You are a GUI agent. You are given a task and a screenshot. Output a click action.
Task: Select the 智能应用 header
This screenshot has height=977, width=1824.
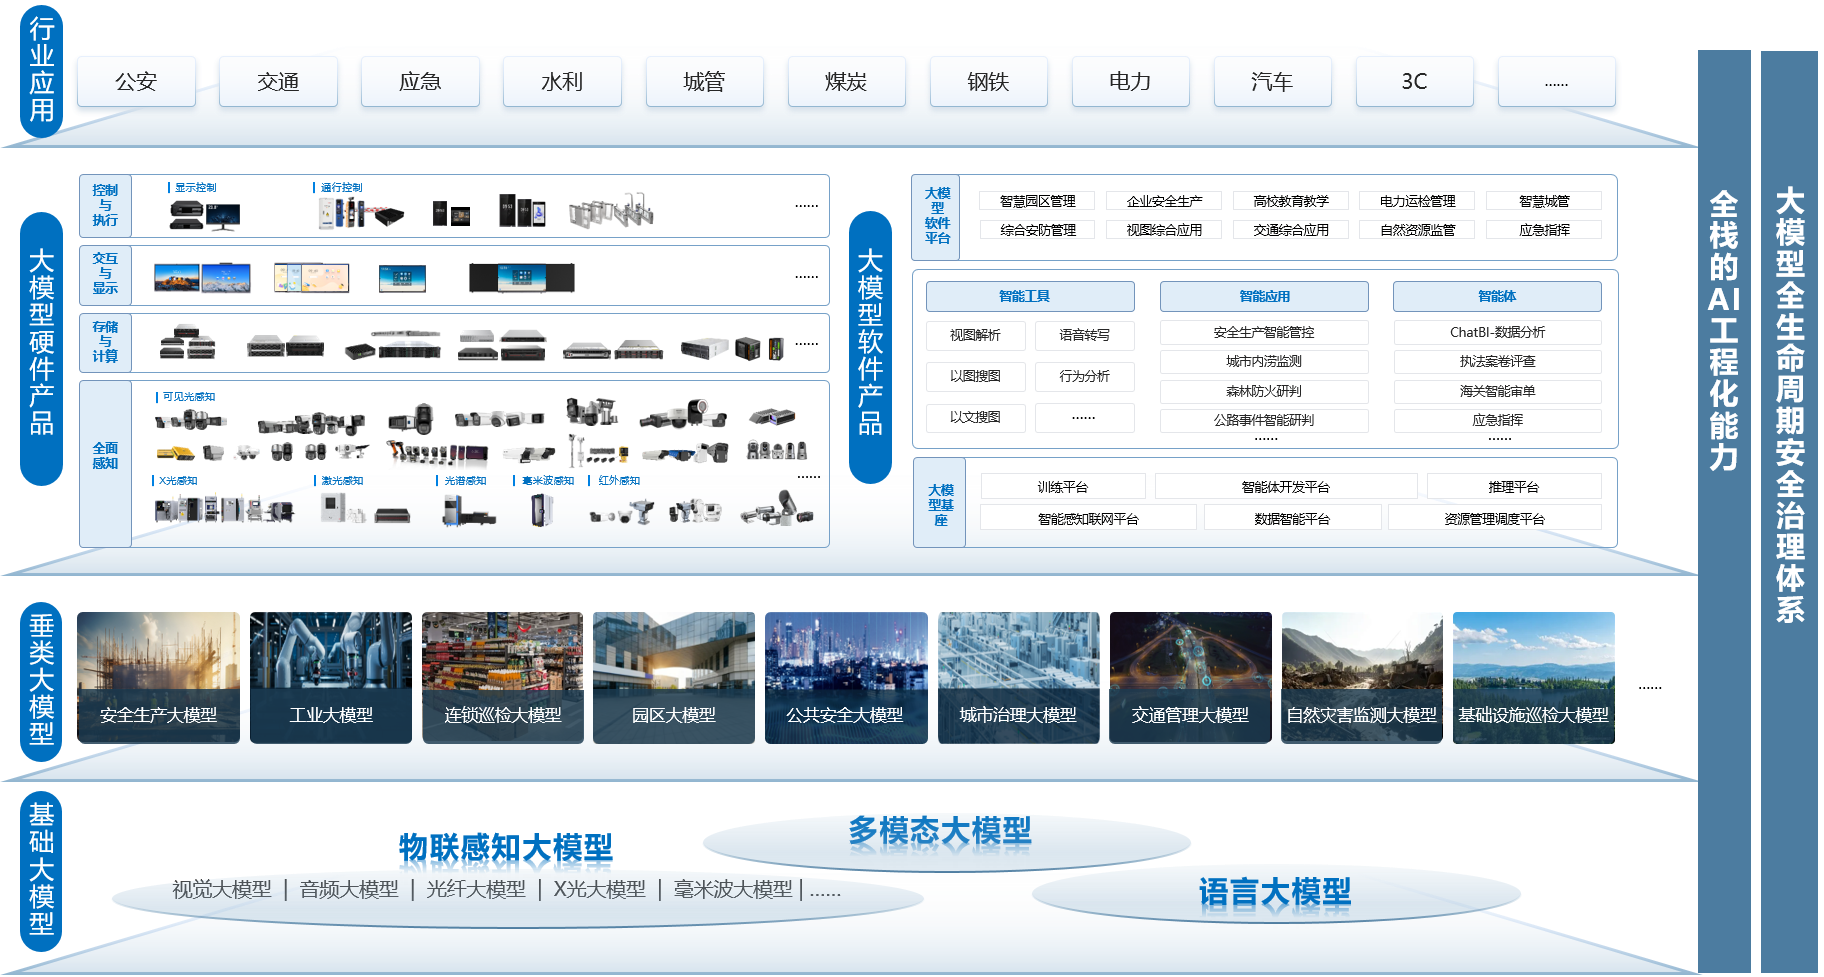[1264, 296]
